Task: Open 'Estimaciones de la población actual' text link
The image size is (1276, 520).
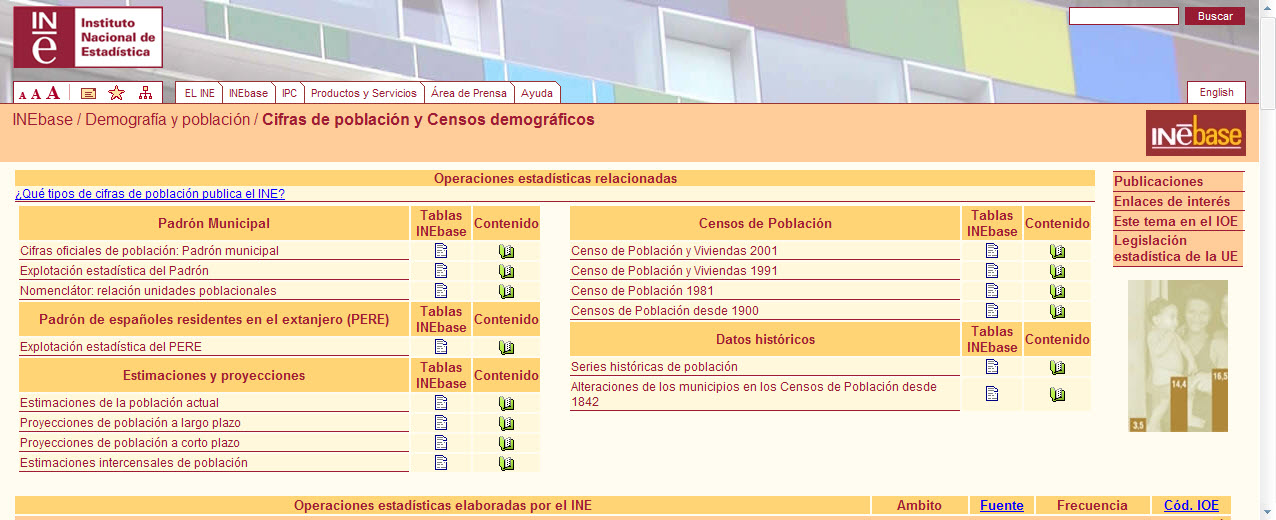Action: pos(119,403)
